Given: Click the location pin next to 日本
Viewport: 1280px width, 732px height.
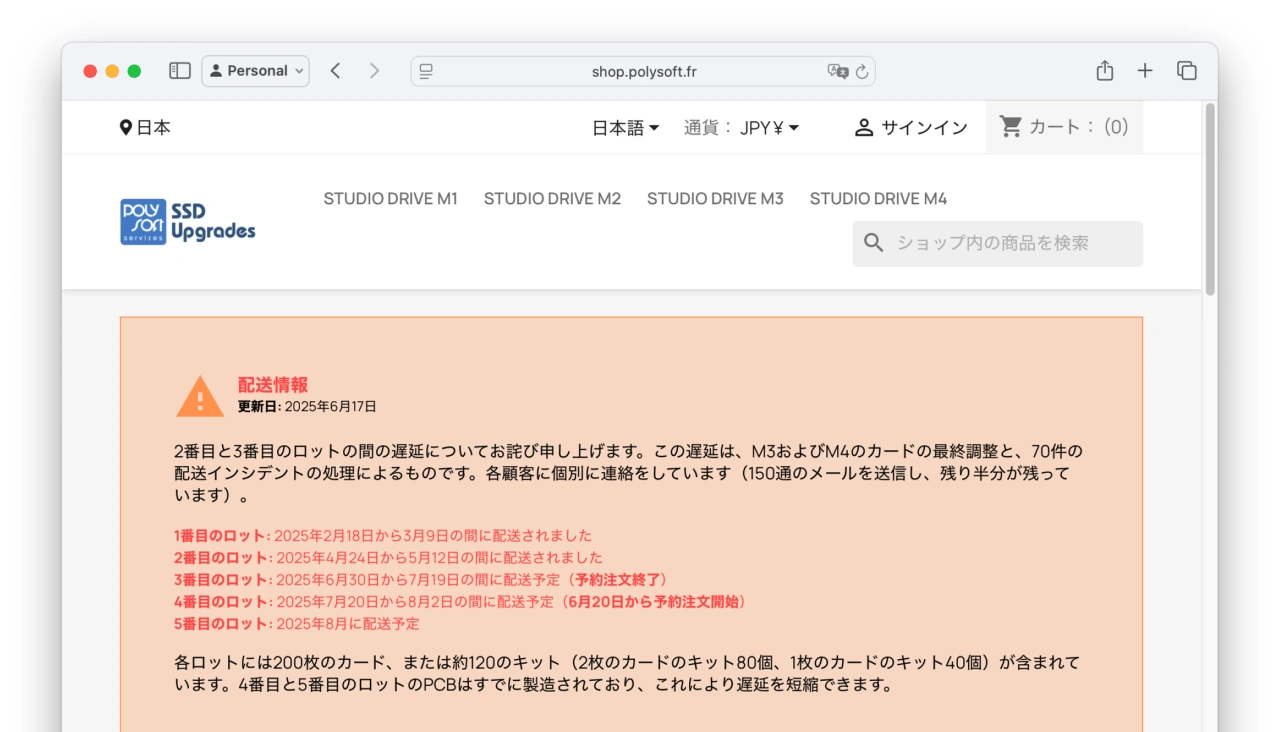Looking at the screenshot, I should [x=126, y=127].
